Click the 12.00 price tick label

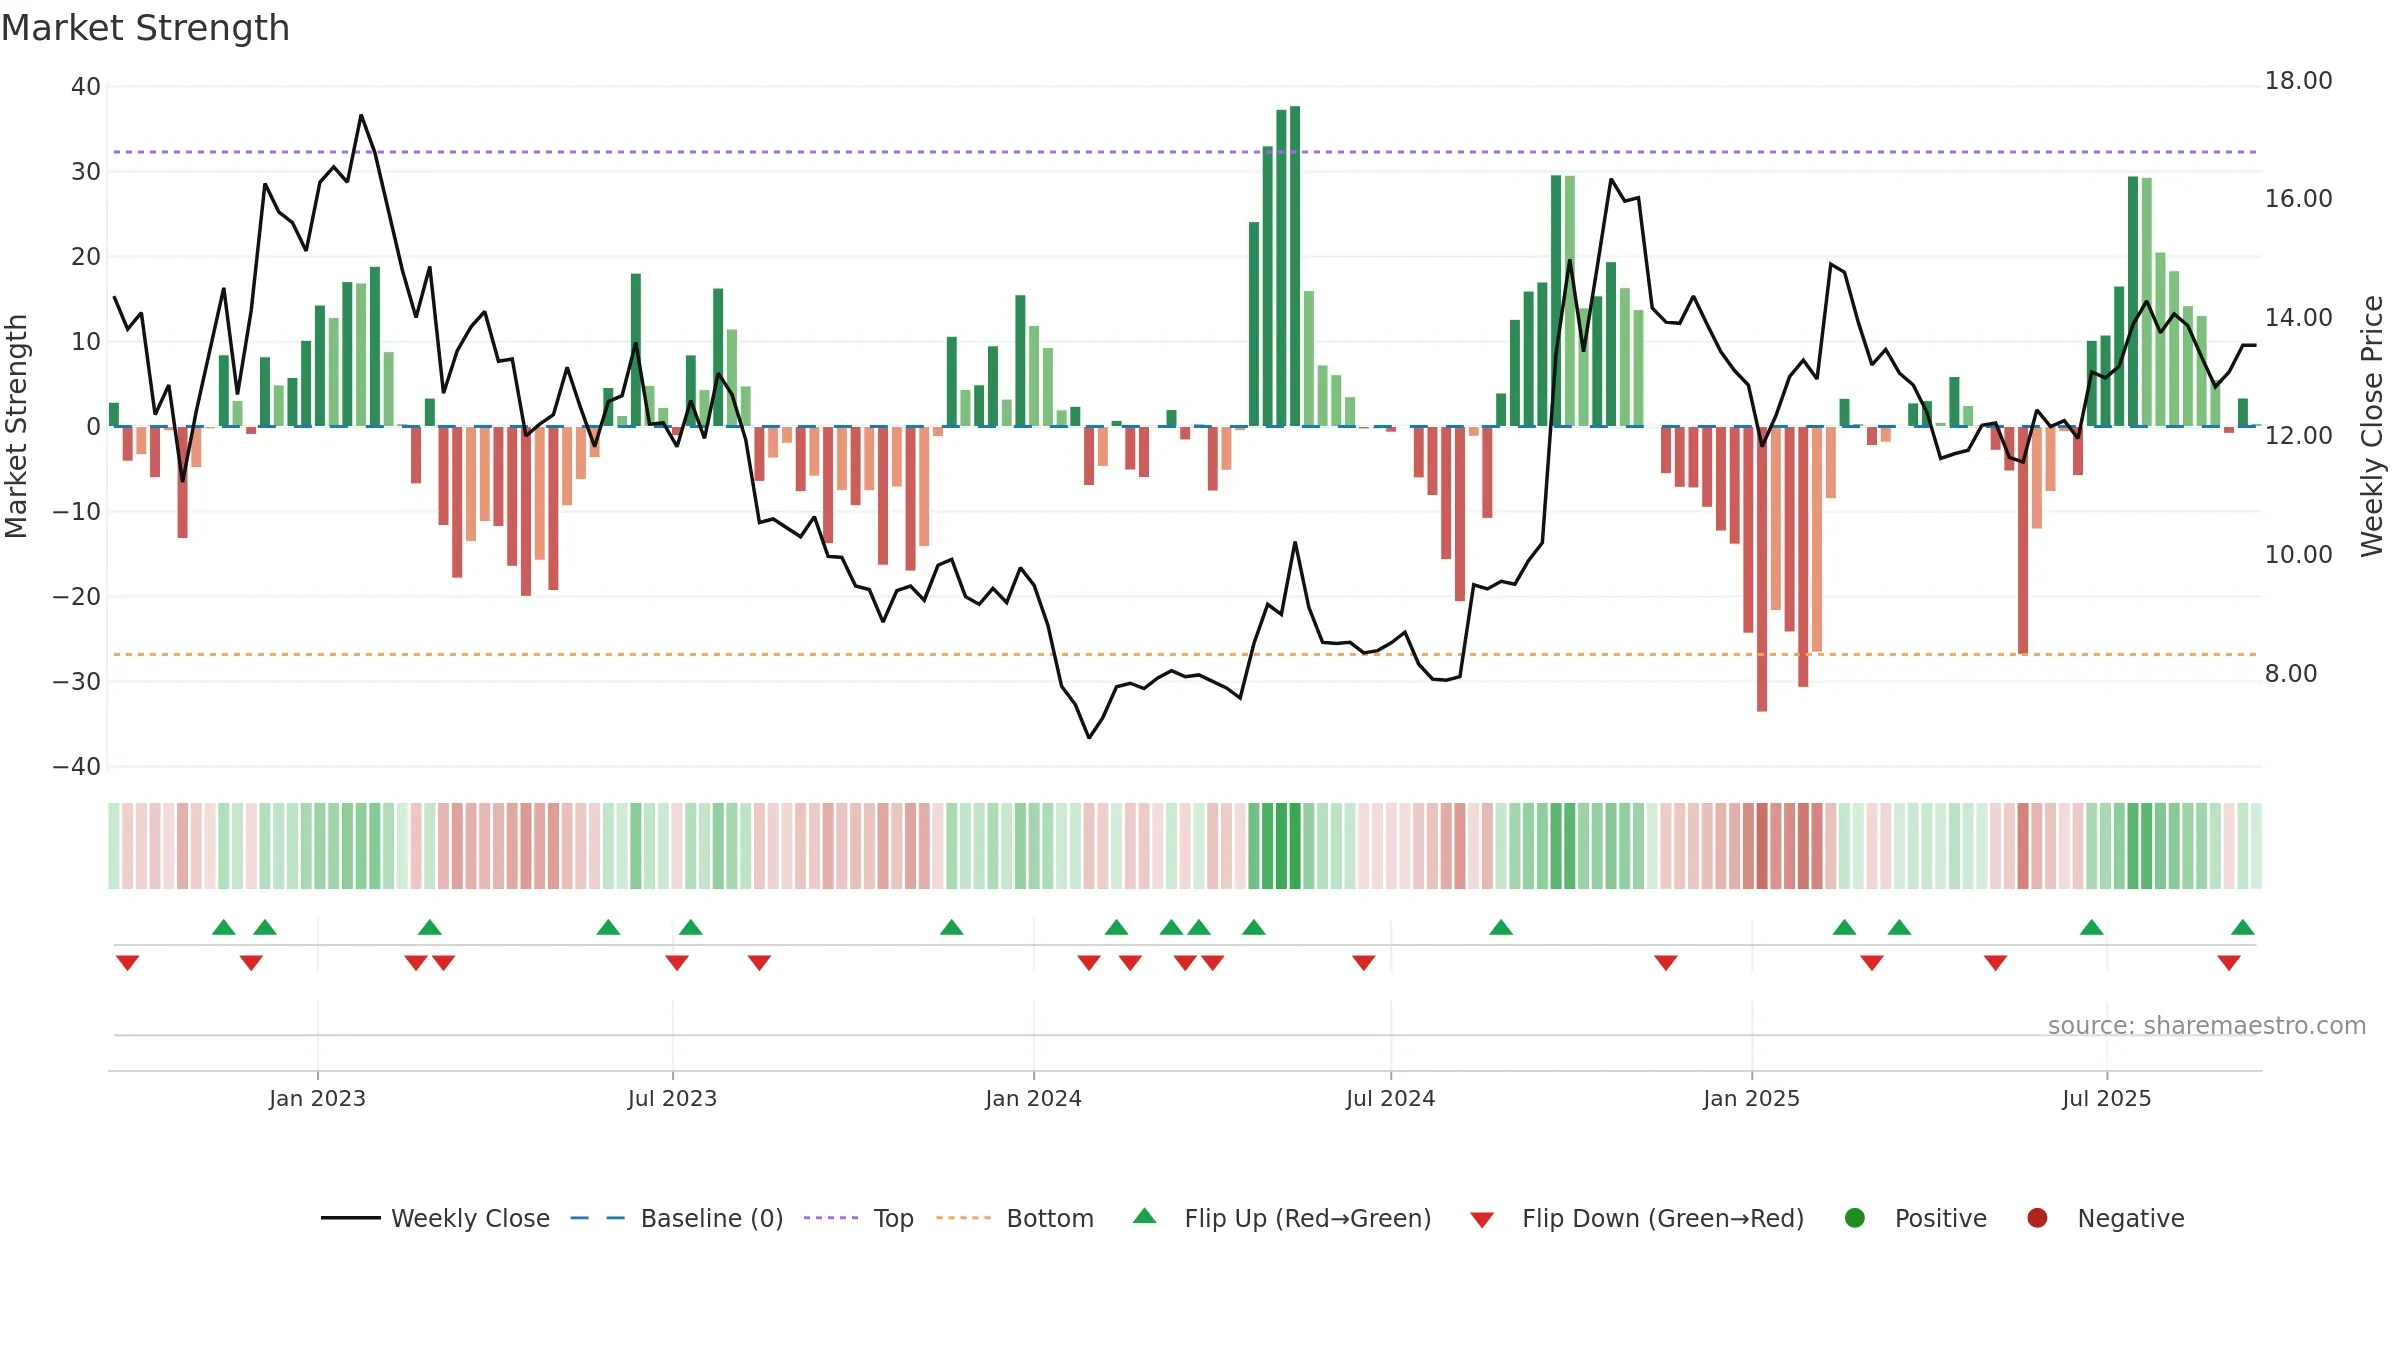[2298, 436]
